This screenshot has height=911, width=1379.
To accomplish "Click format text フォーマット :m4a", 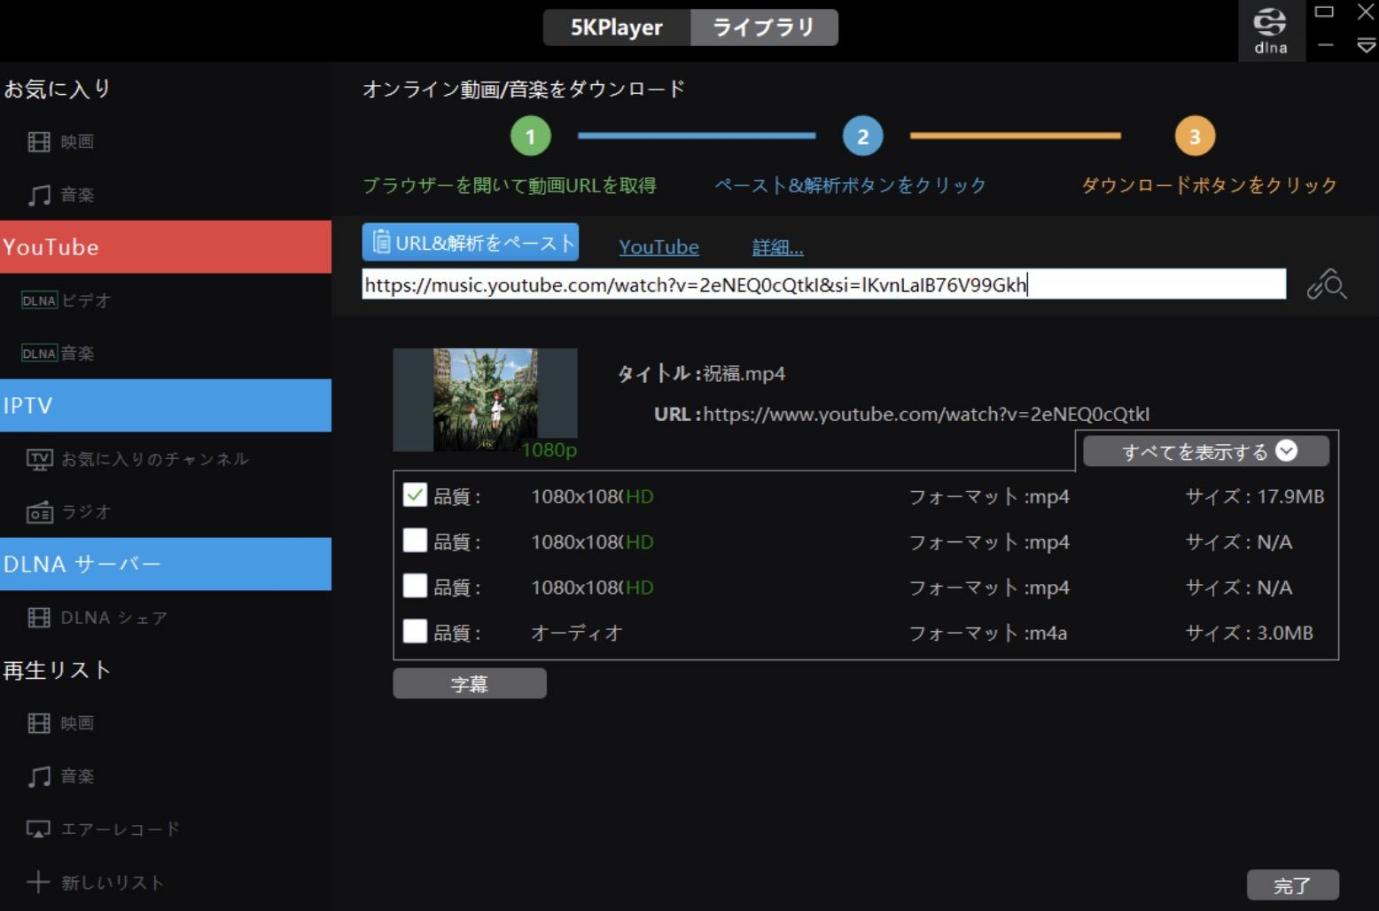I will 988,633.
